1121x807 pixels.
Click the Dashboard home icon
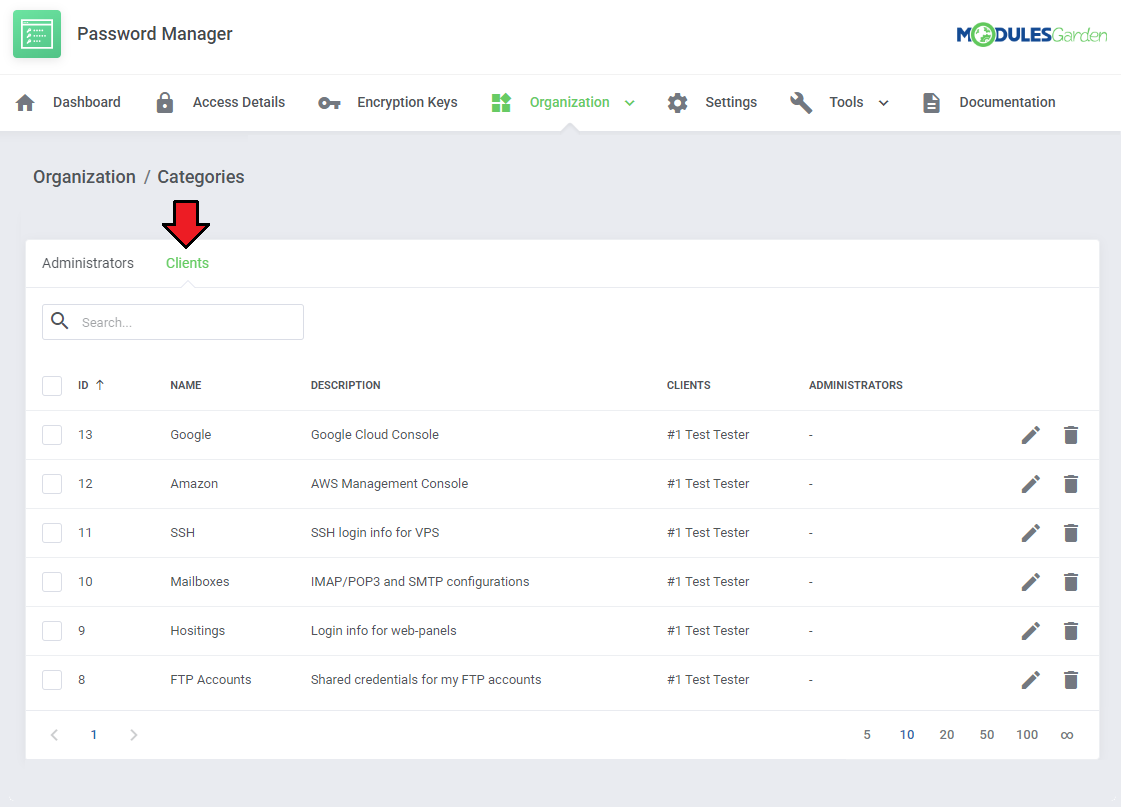[25, 103]
